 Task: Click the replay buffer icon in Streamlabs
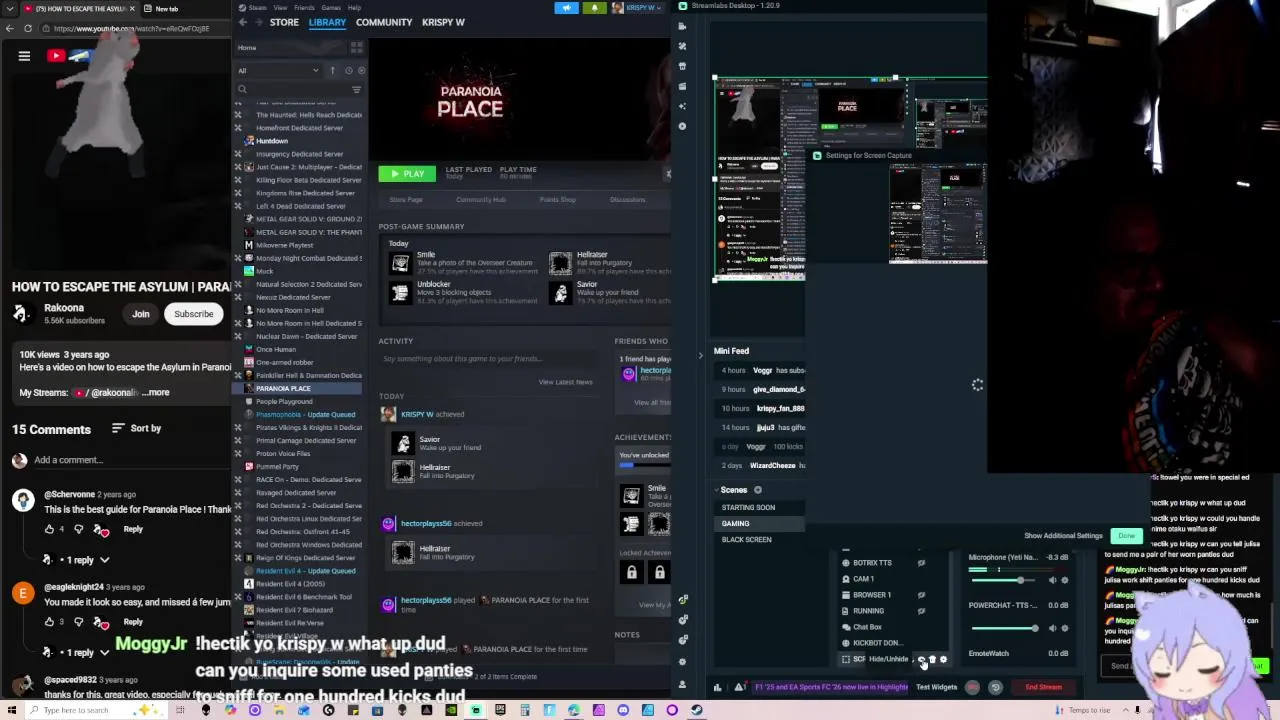[995, 687]
